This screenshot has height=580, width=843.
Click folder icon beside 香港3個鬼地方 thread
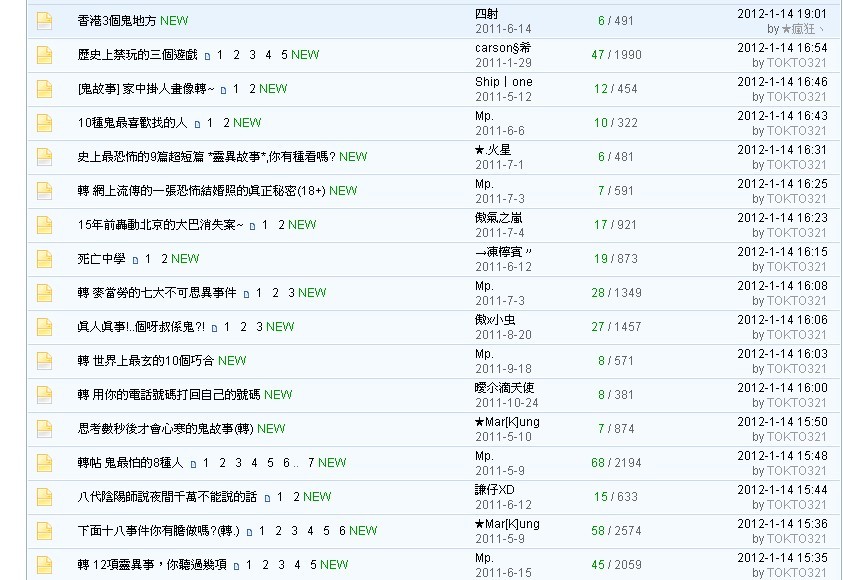point(44,21)
